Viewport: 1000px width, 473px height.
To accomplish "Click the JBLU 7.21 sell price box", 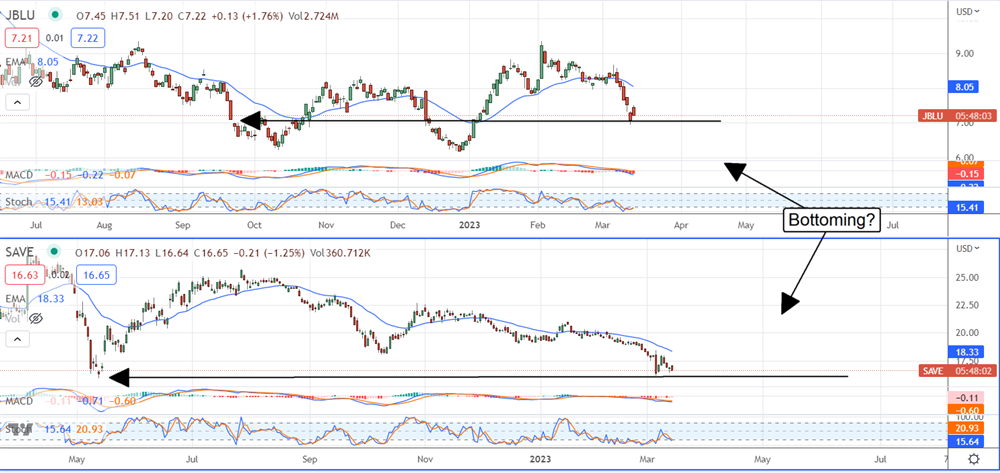I will pos(23,38).
